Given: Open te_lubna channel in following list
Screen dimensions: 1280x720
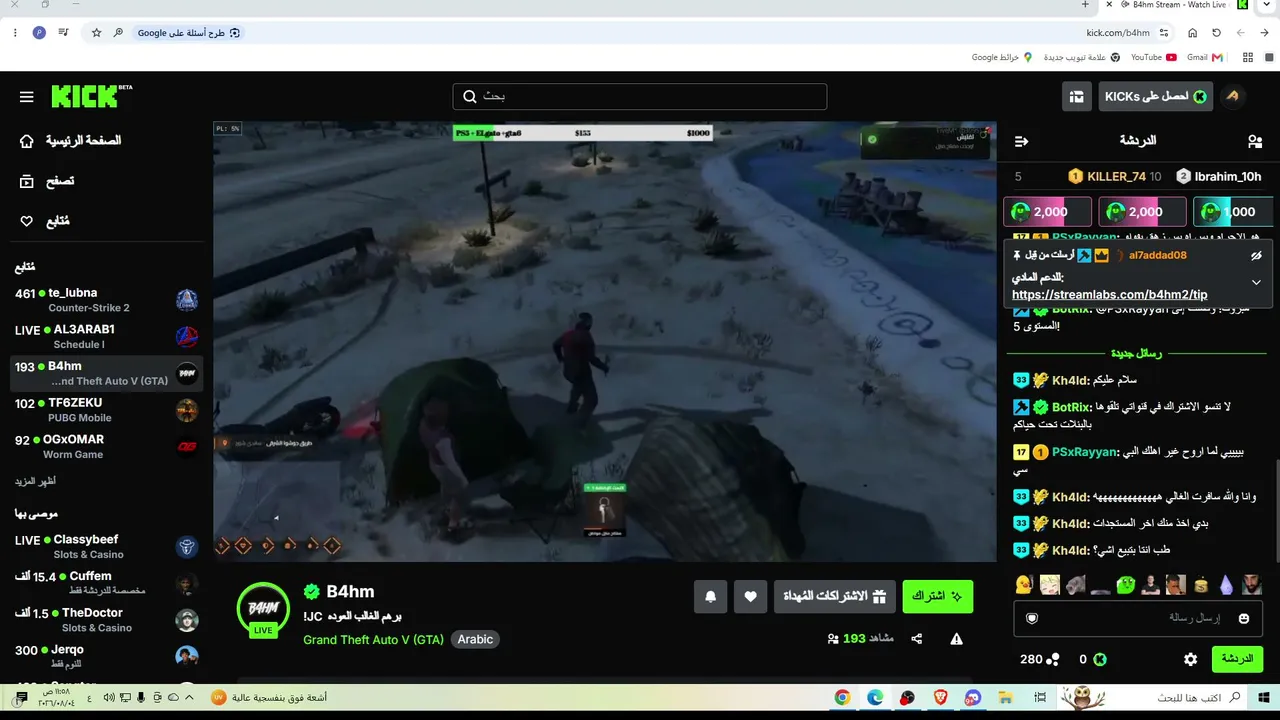Looking at the screenshot, I should (106, 300).
